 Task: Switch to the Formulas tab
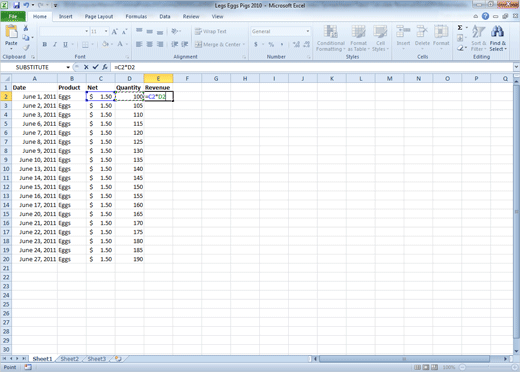[136, 16]
